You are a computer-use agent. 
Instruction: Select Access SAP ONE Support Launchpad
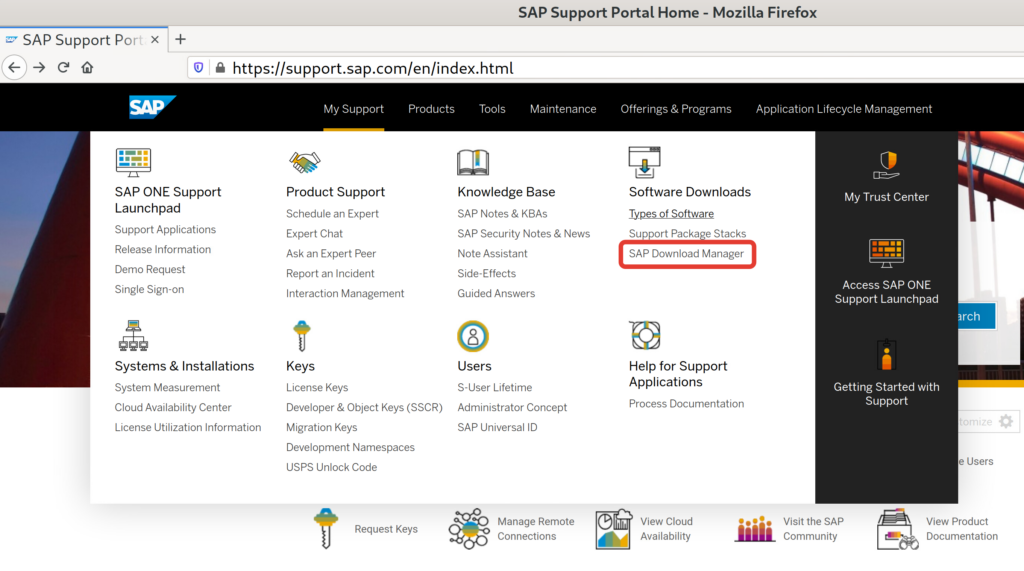(x=887, y=291)
